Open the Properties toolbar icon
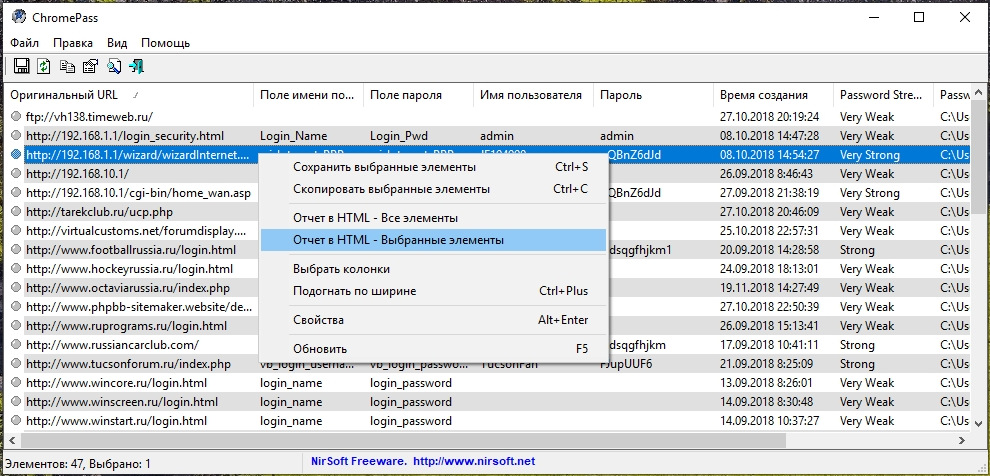The height and width of the screenshot is (476, 990). [90, 66]
